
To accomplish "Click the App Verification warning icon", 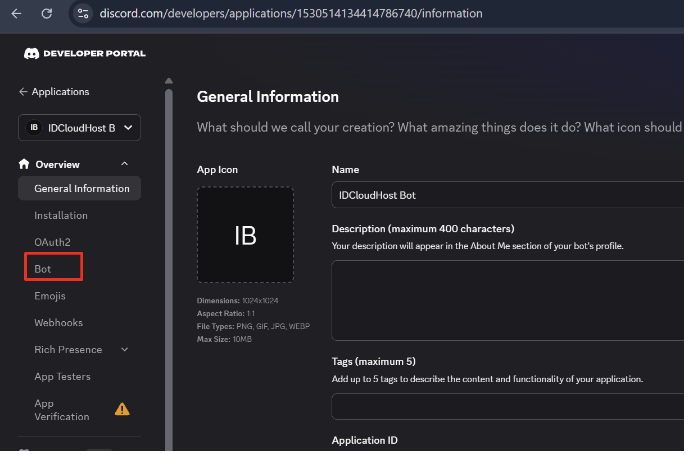I will click(122, 410).
